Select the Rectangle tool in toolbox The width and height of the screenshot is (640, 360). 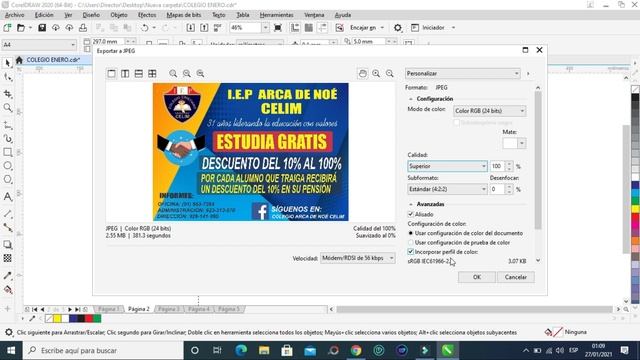click(x=7, y=152)
